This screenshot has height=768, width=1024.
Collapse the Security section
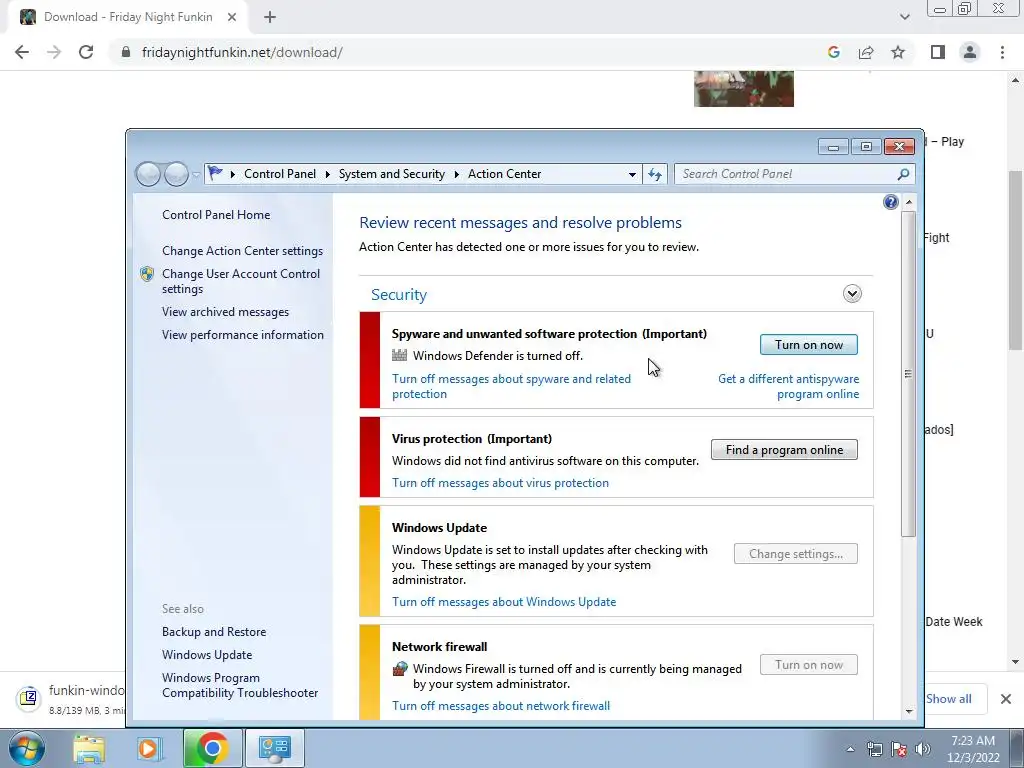[x=852, y=294]
